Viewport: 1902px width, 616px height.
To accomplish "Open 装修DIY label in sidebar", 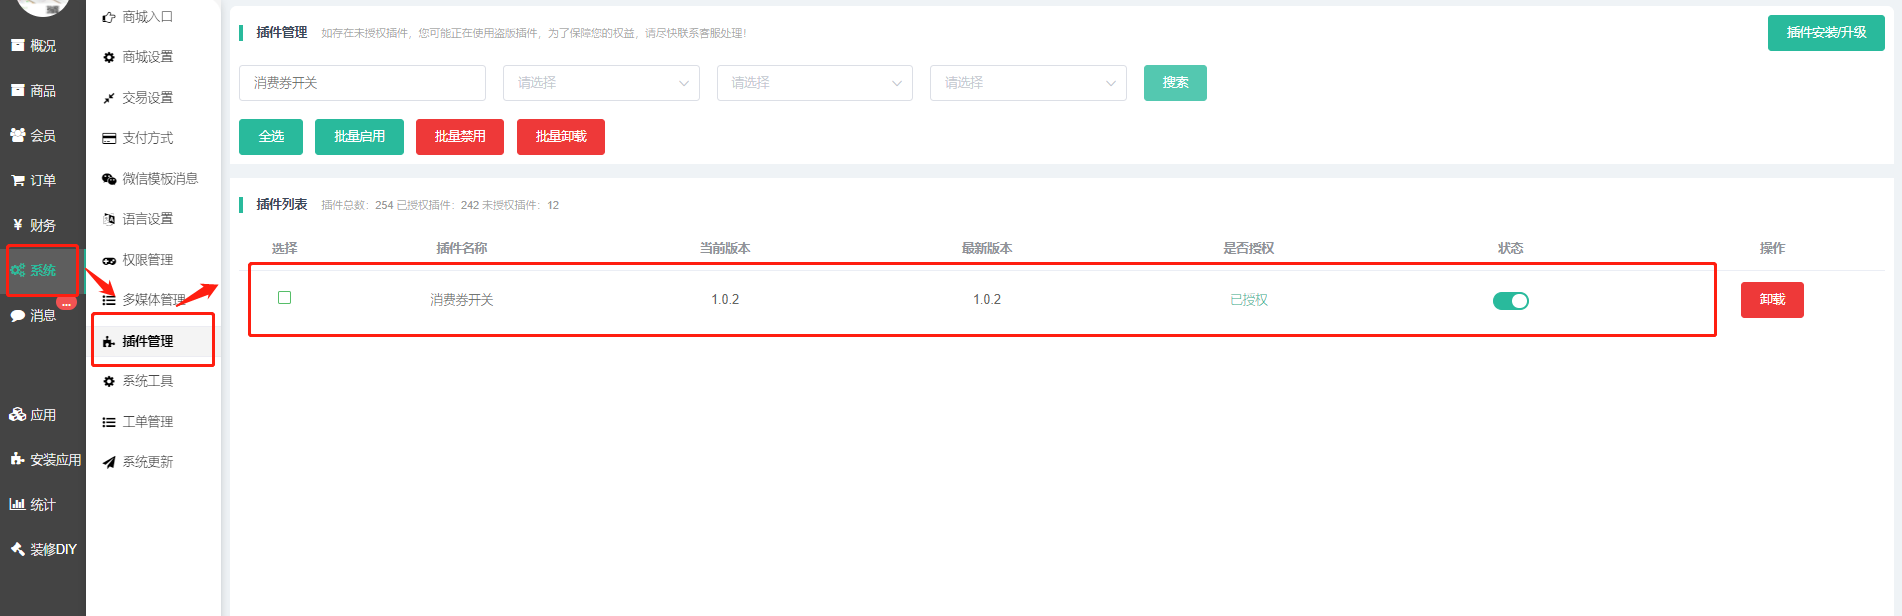I will point(53,550).
